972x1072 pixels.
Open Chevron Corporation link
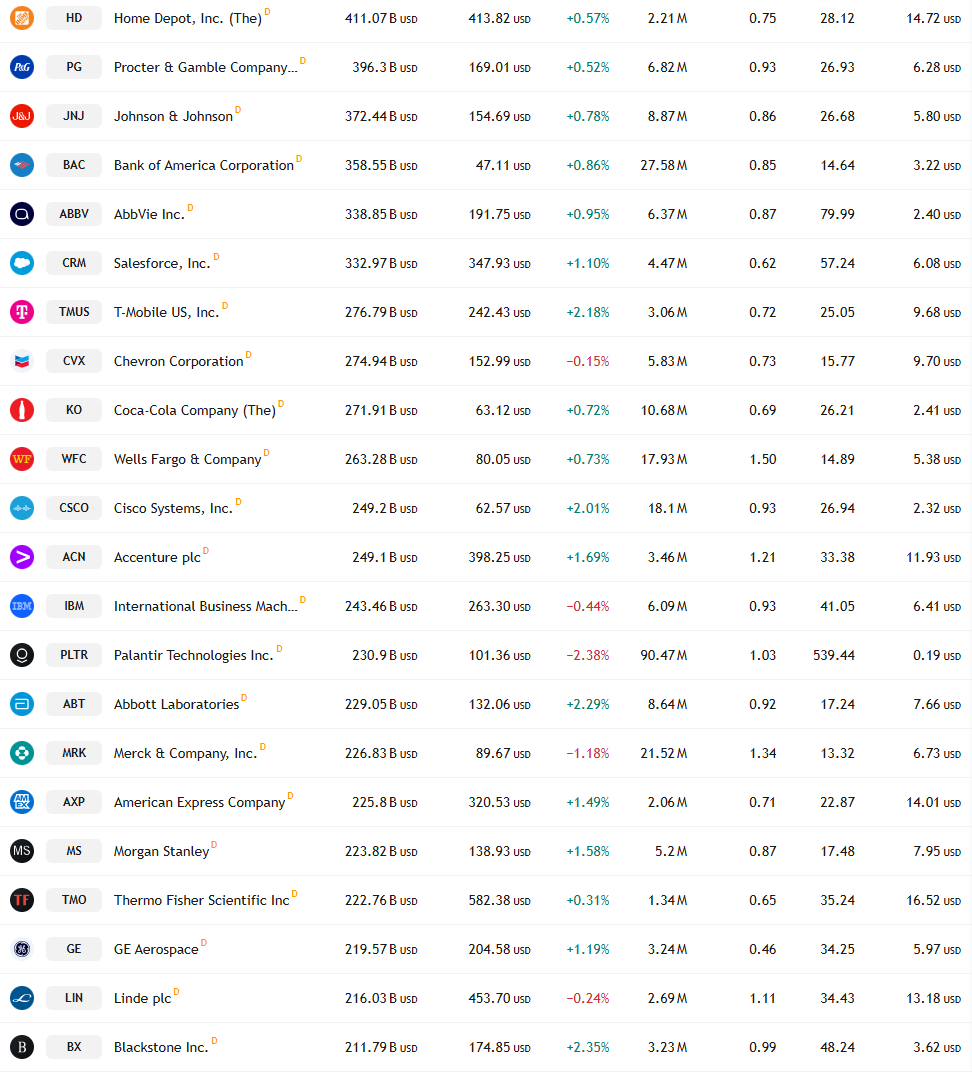click(178, 362)
